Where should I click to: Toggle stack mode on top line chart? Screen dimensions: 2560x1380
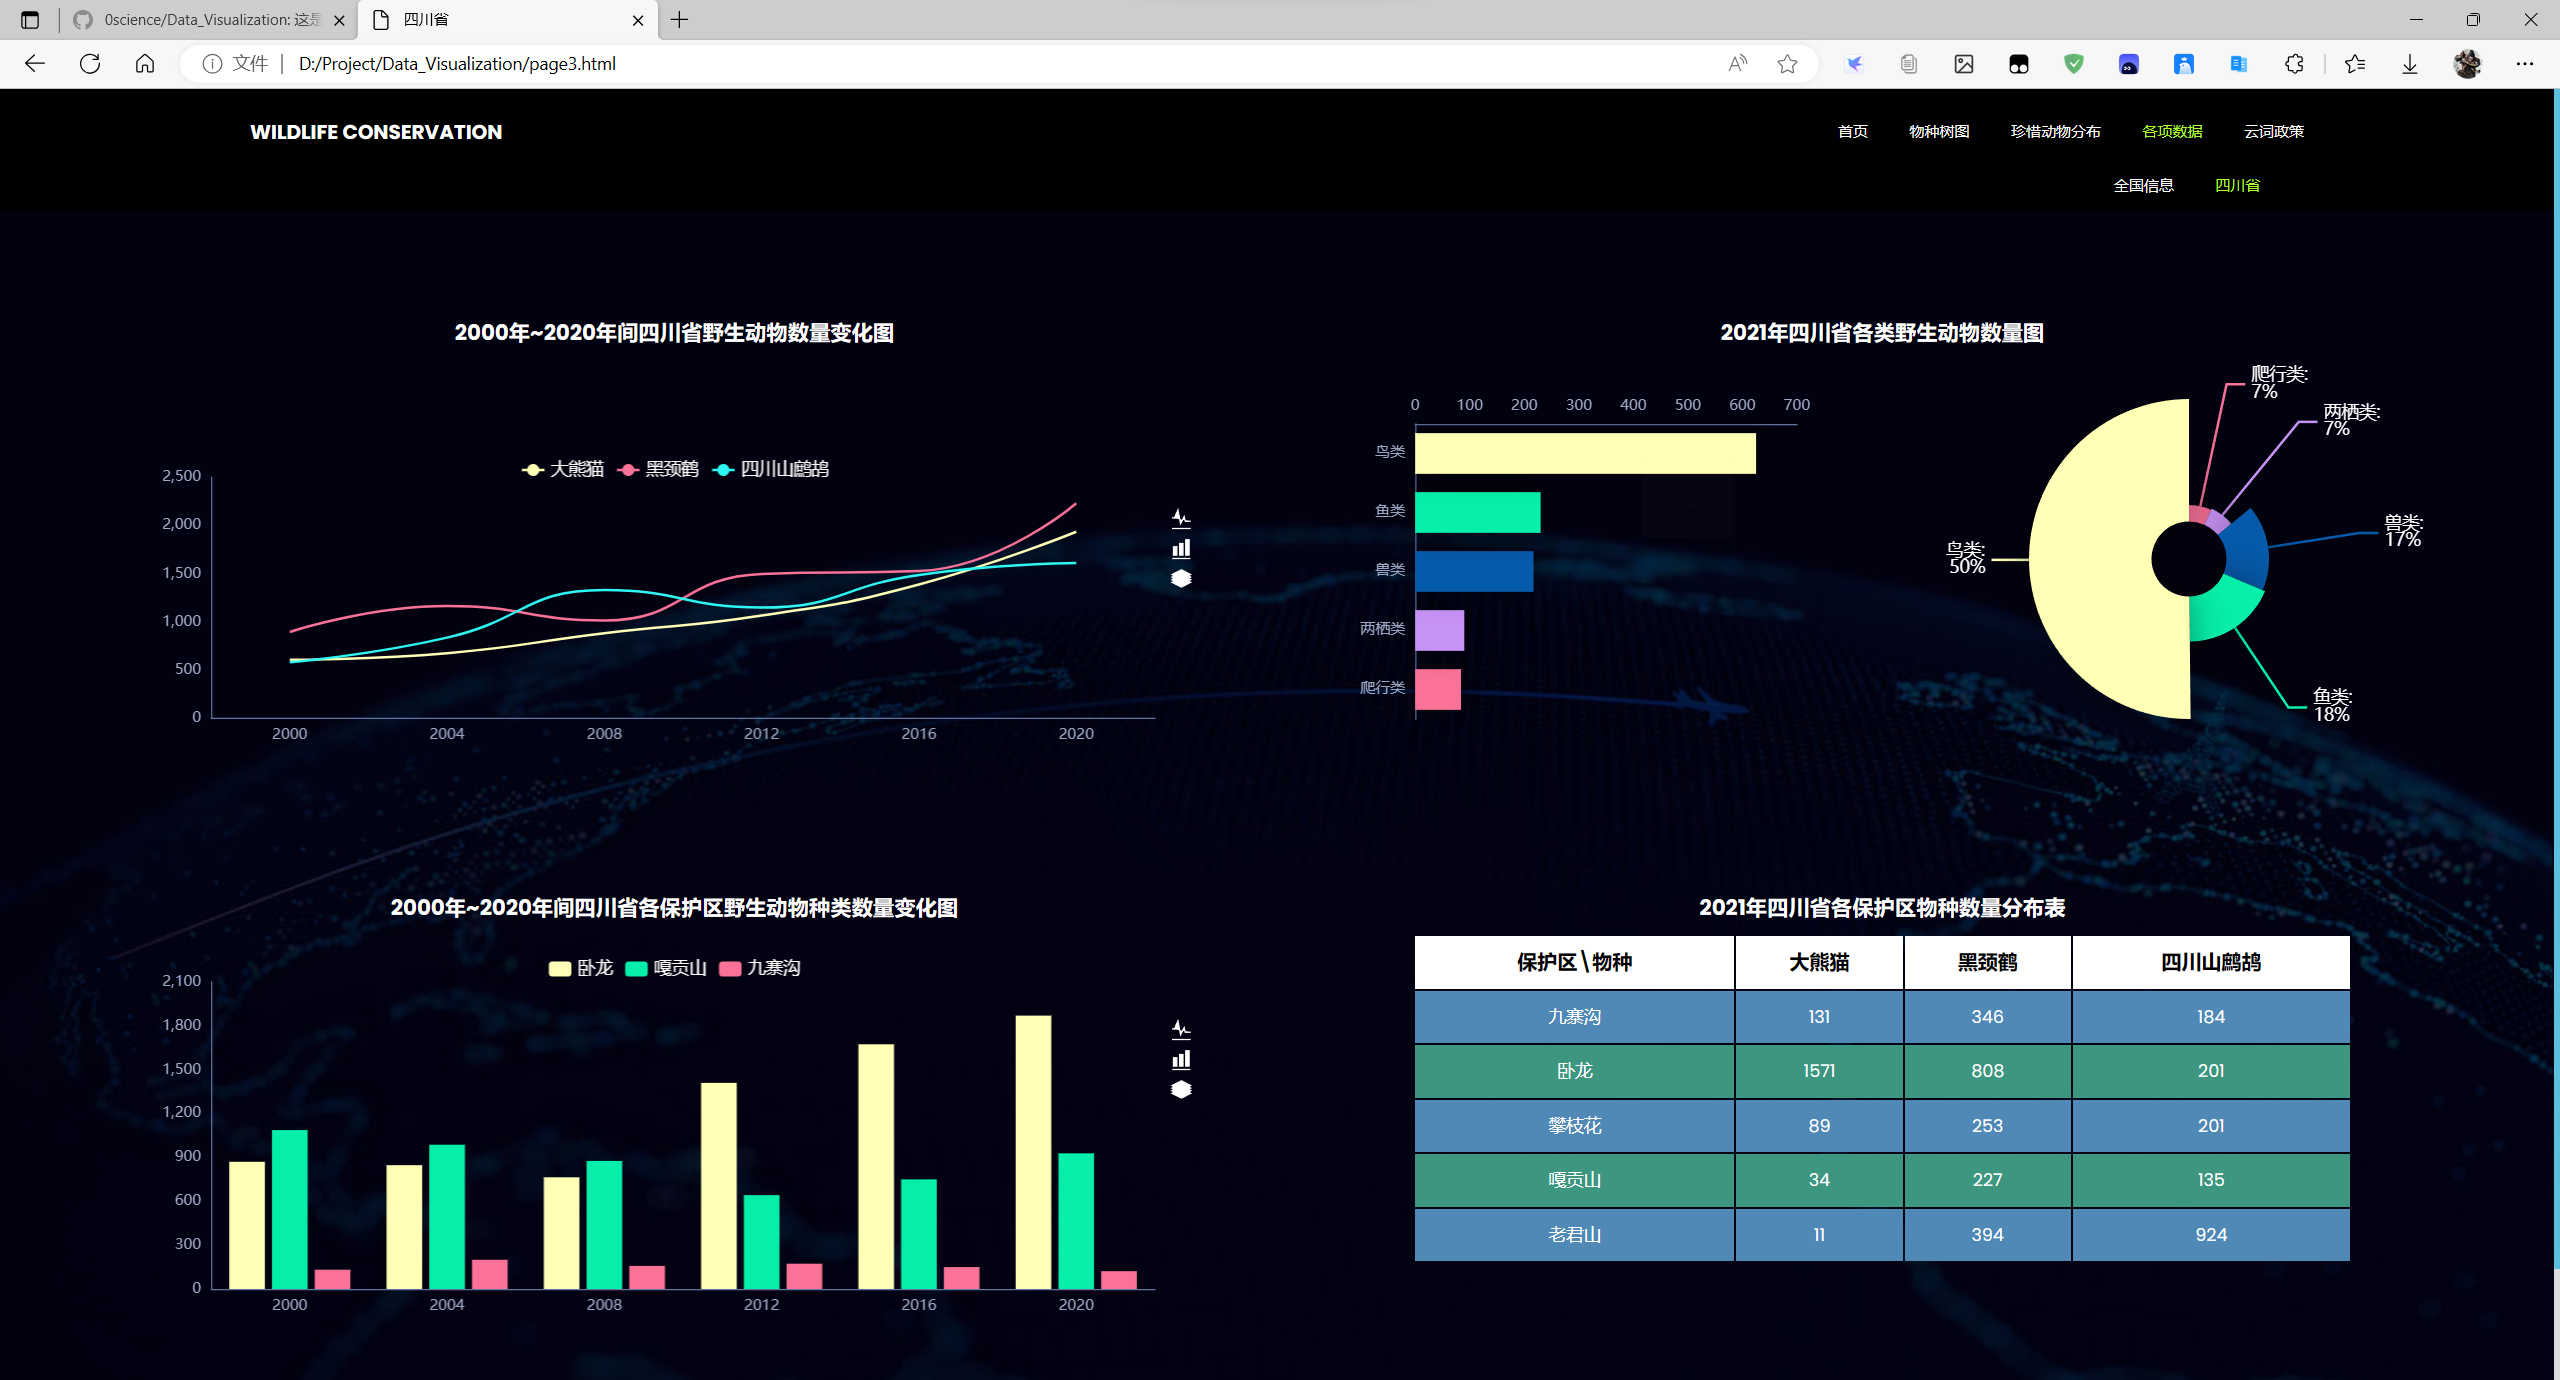pos(1181,578)
